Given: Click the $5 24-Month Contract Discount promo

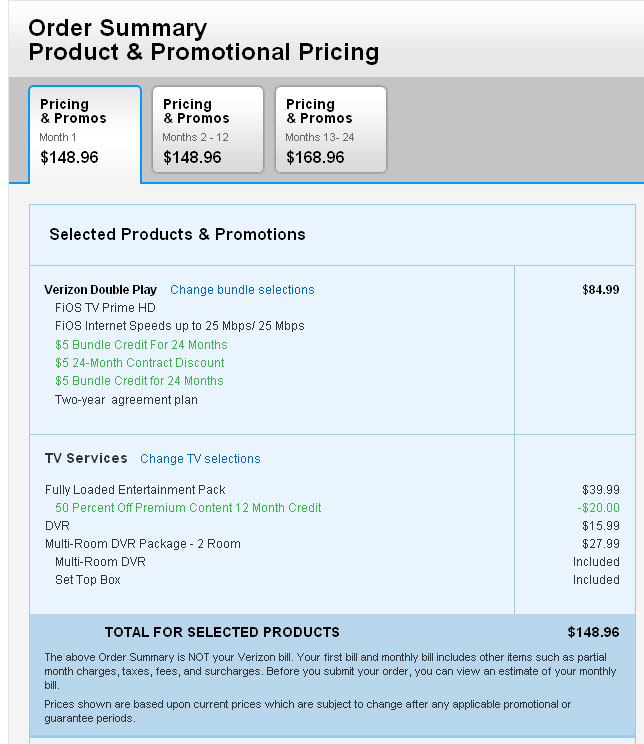Looking at the screenshot, I should point(139,363).
